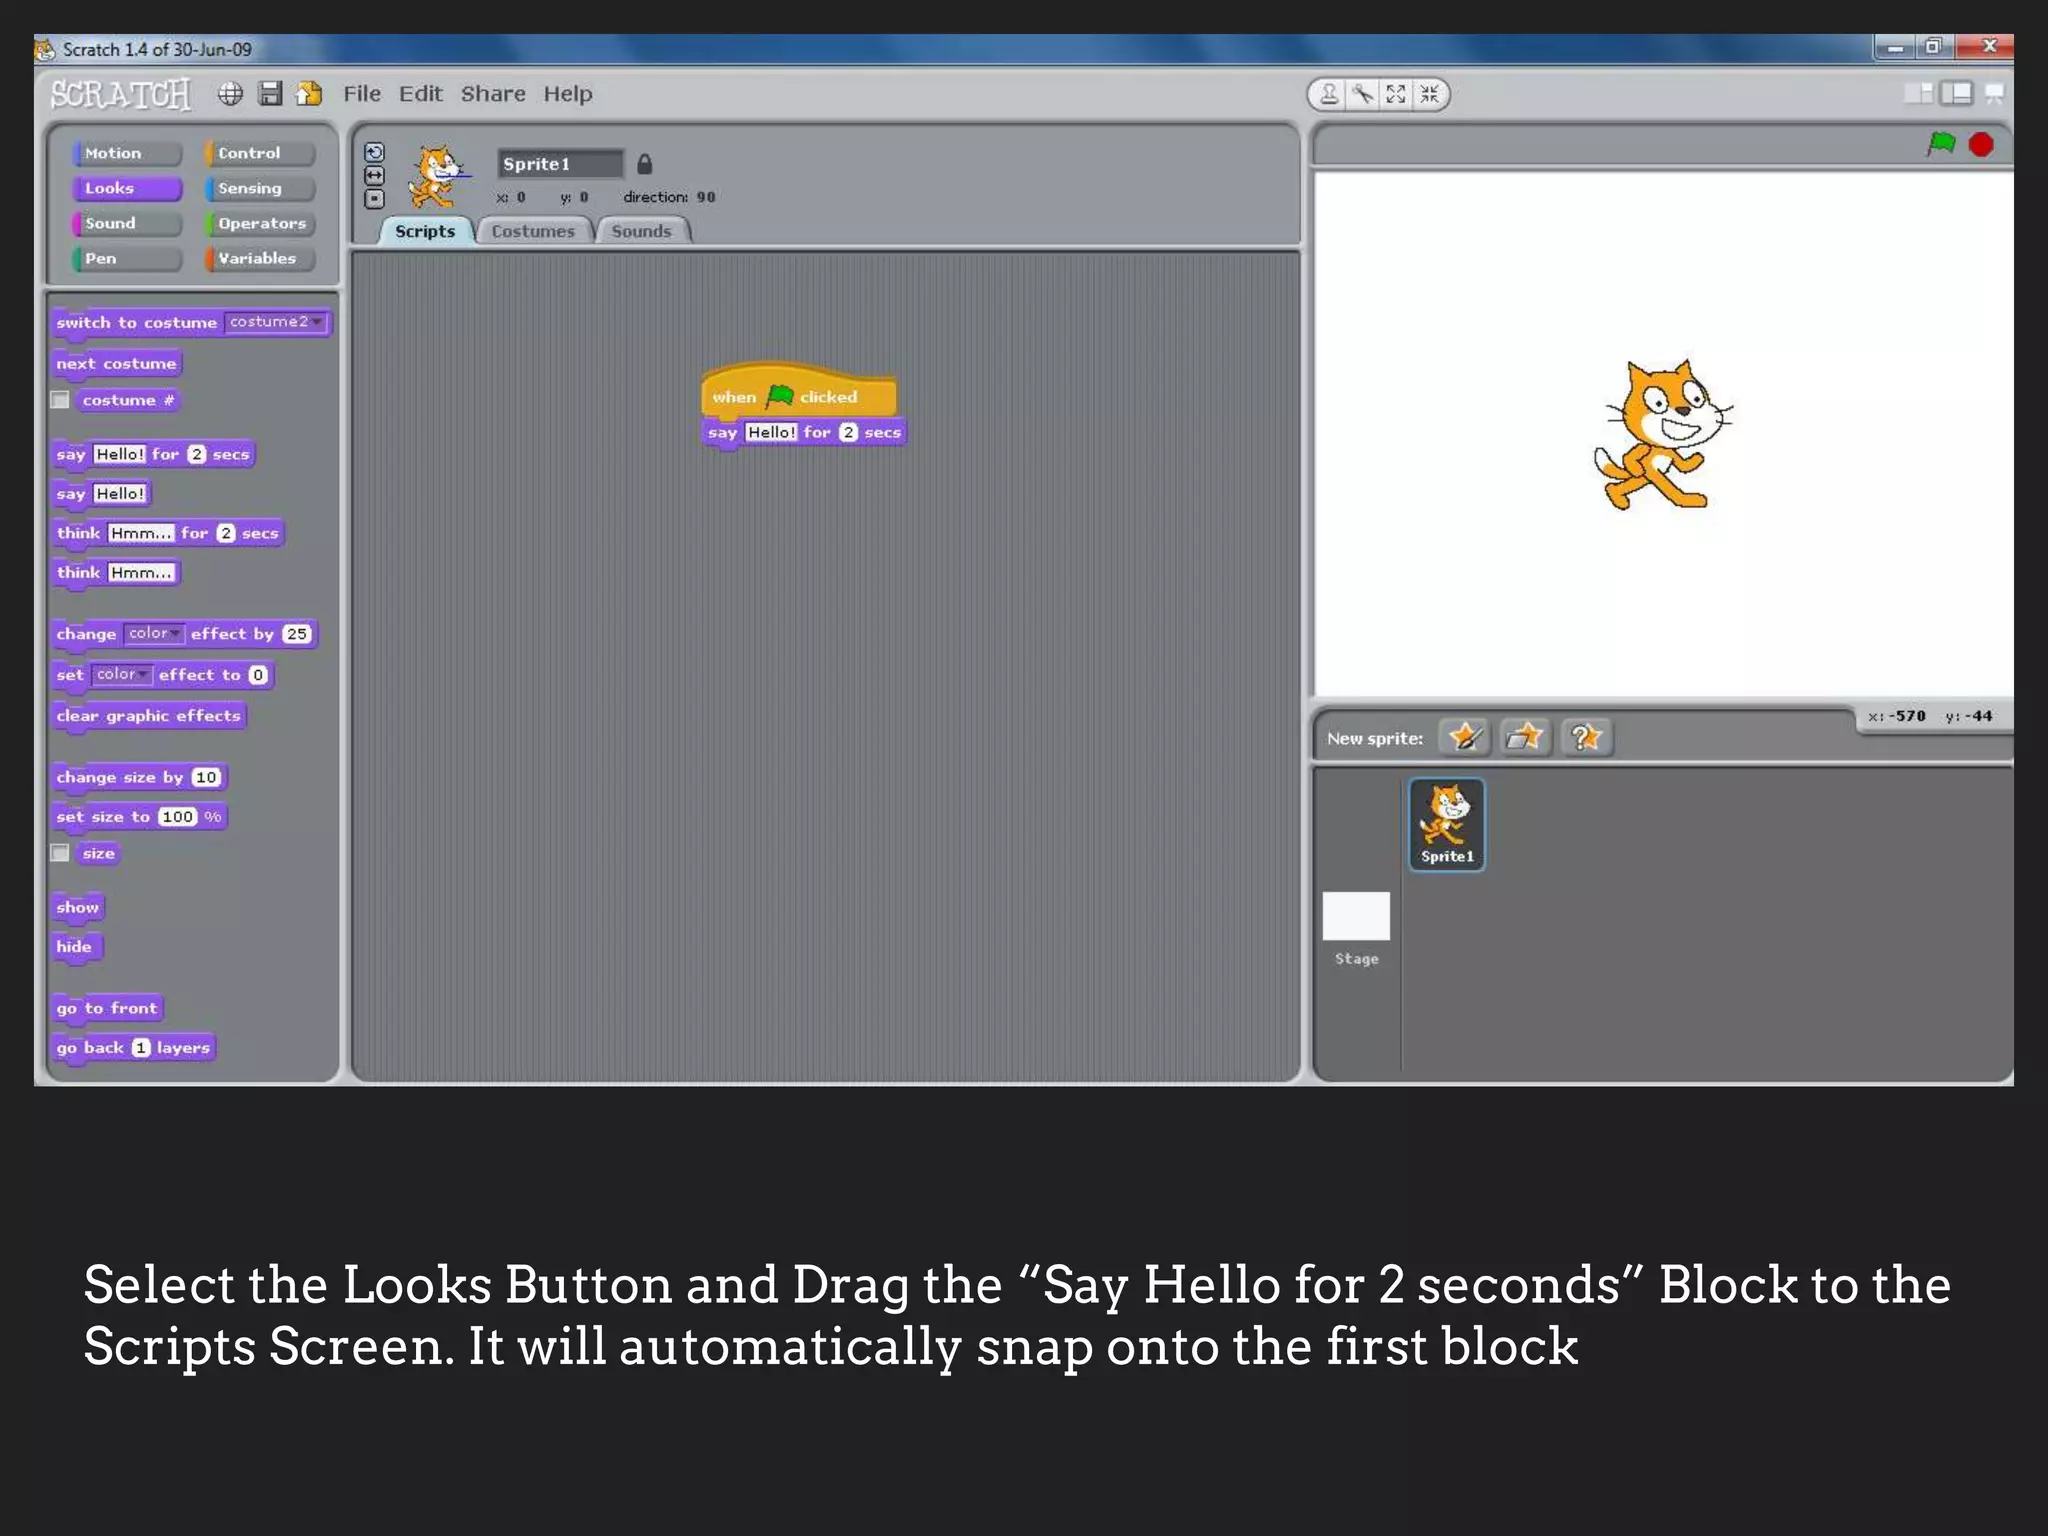Set rotation style to can rotate
2048x1536 pixels.
(374, 152)
